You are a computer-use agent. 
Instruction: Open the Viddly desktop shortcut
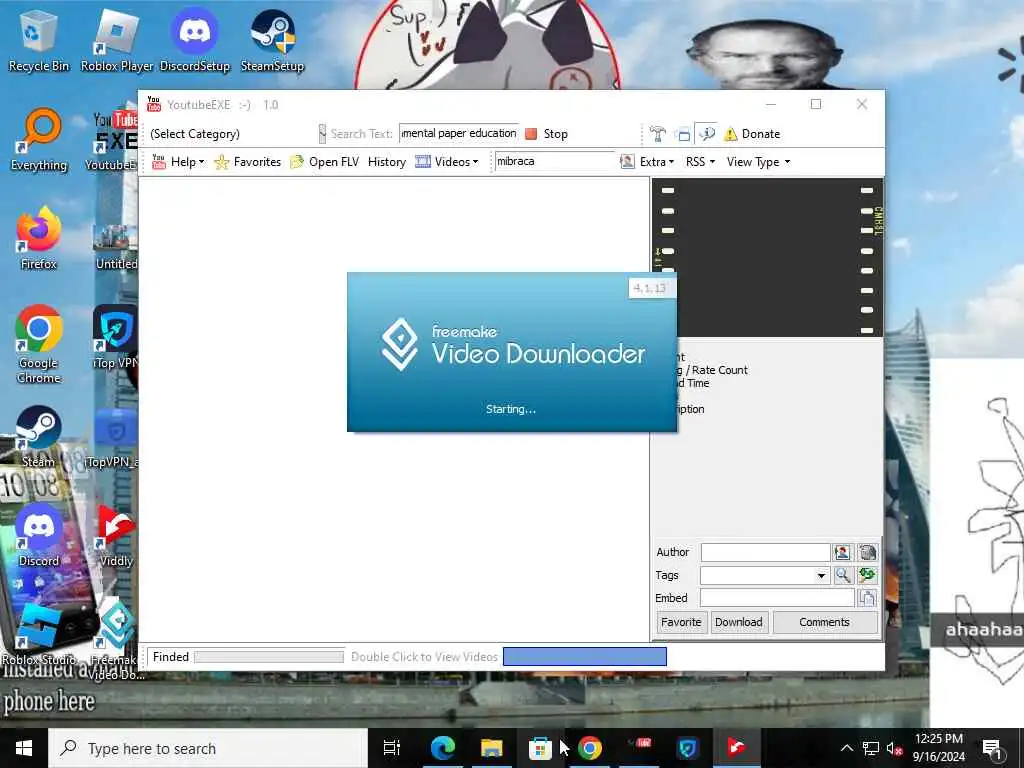tap(116, 536)
